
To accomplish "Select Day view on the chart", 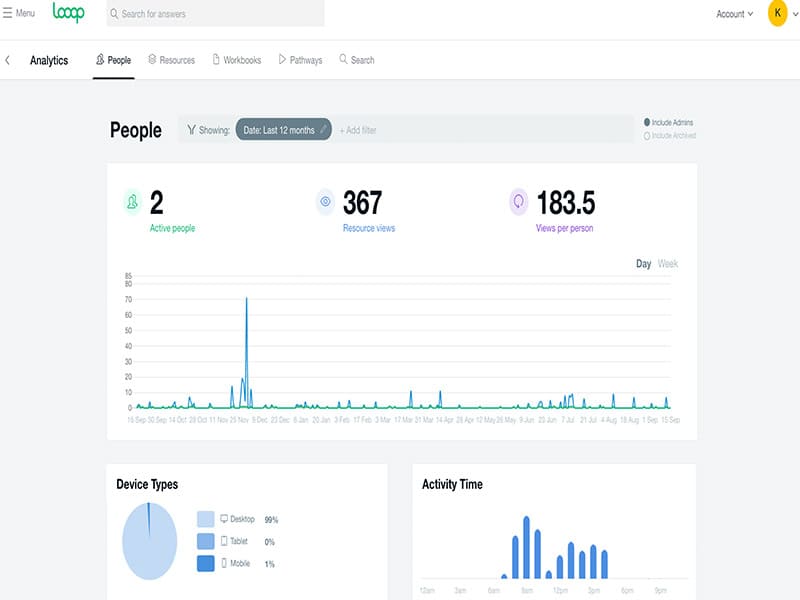I will tap(643, 264).
